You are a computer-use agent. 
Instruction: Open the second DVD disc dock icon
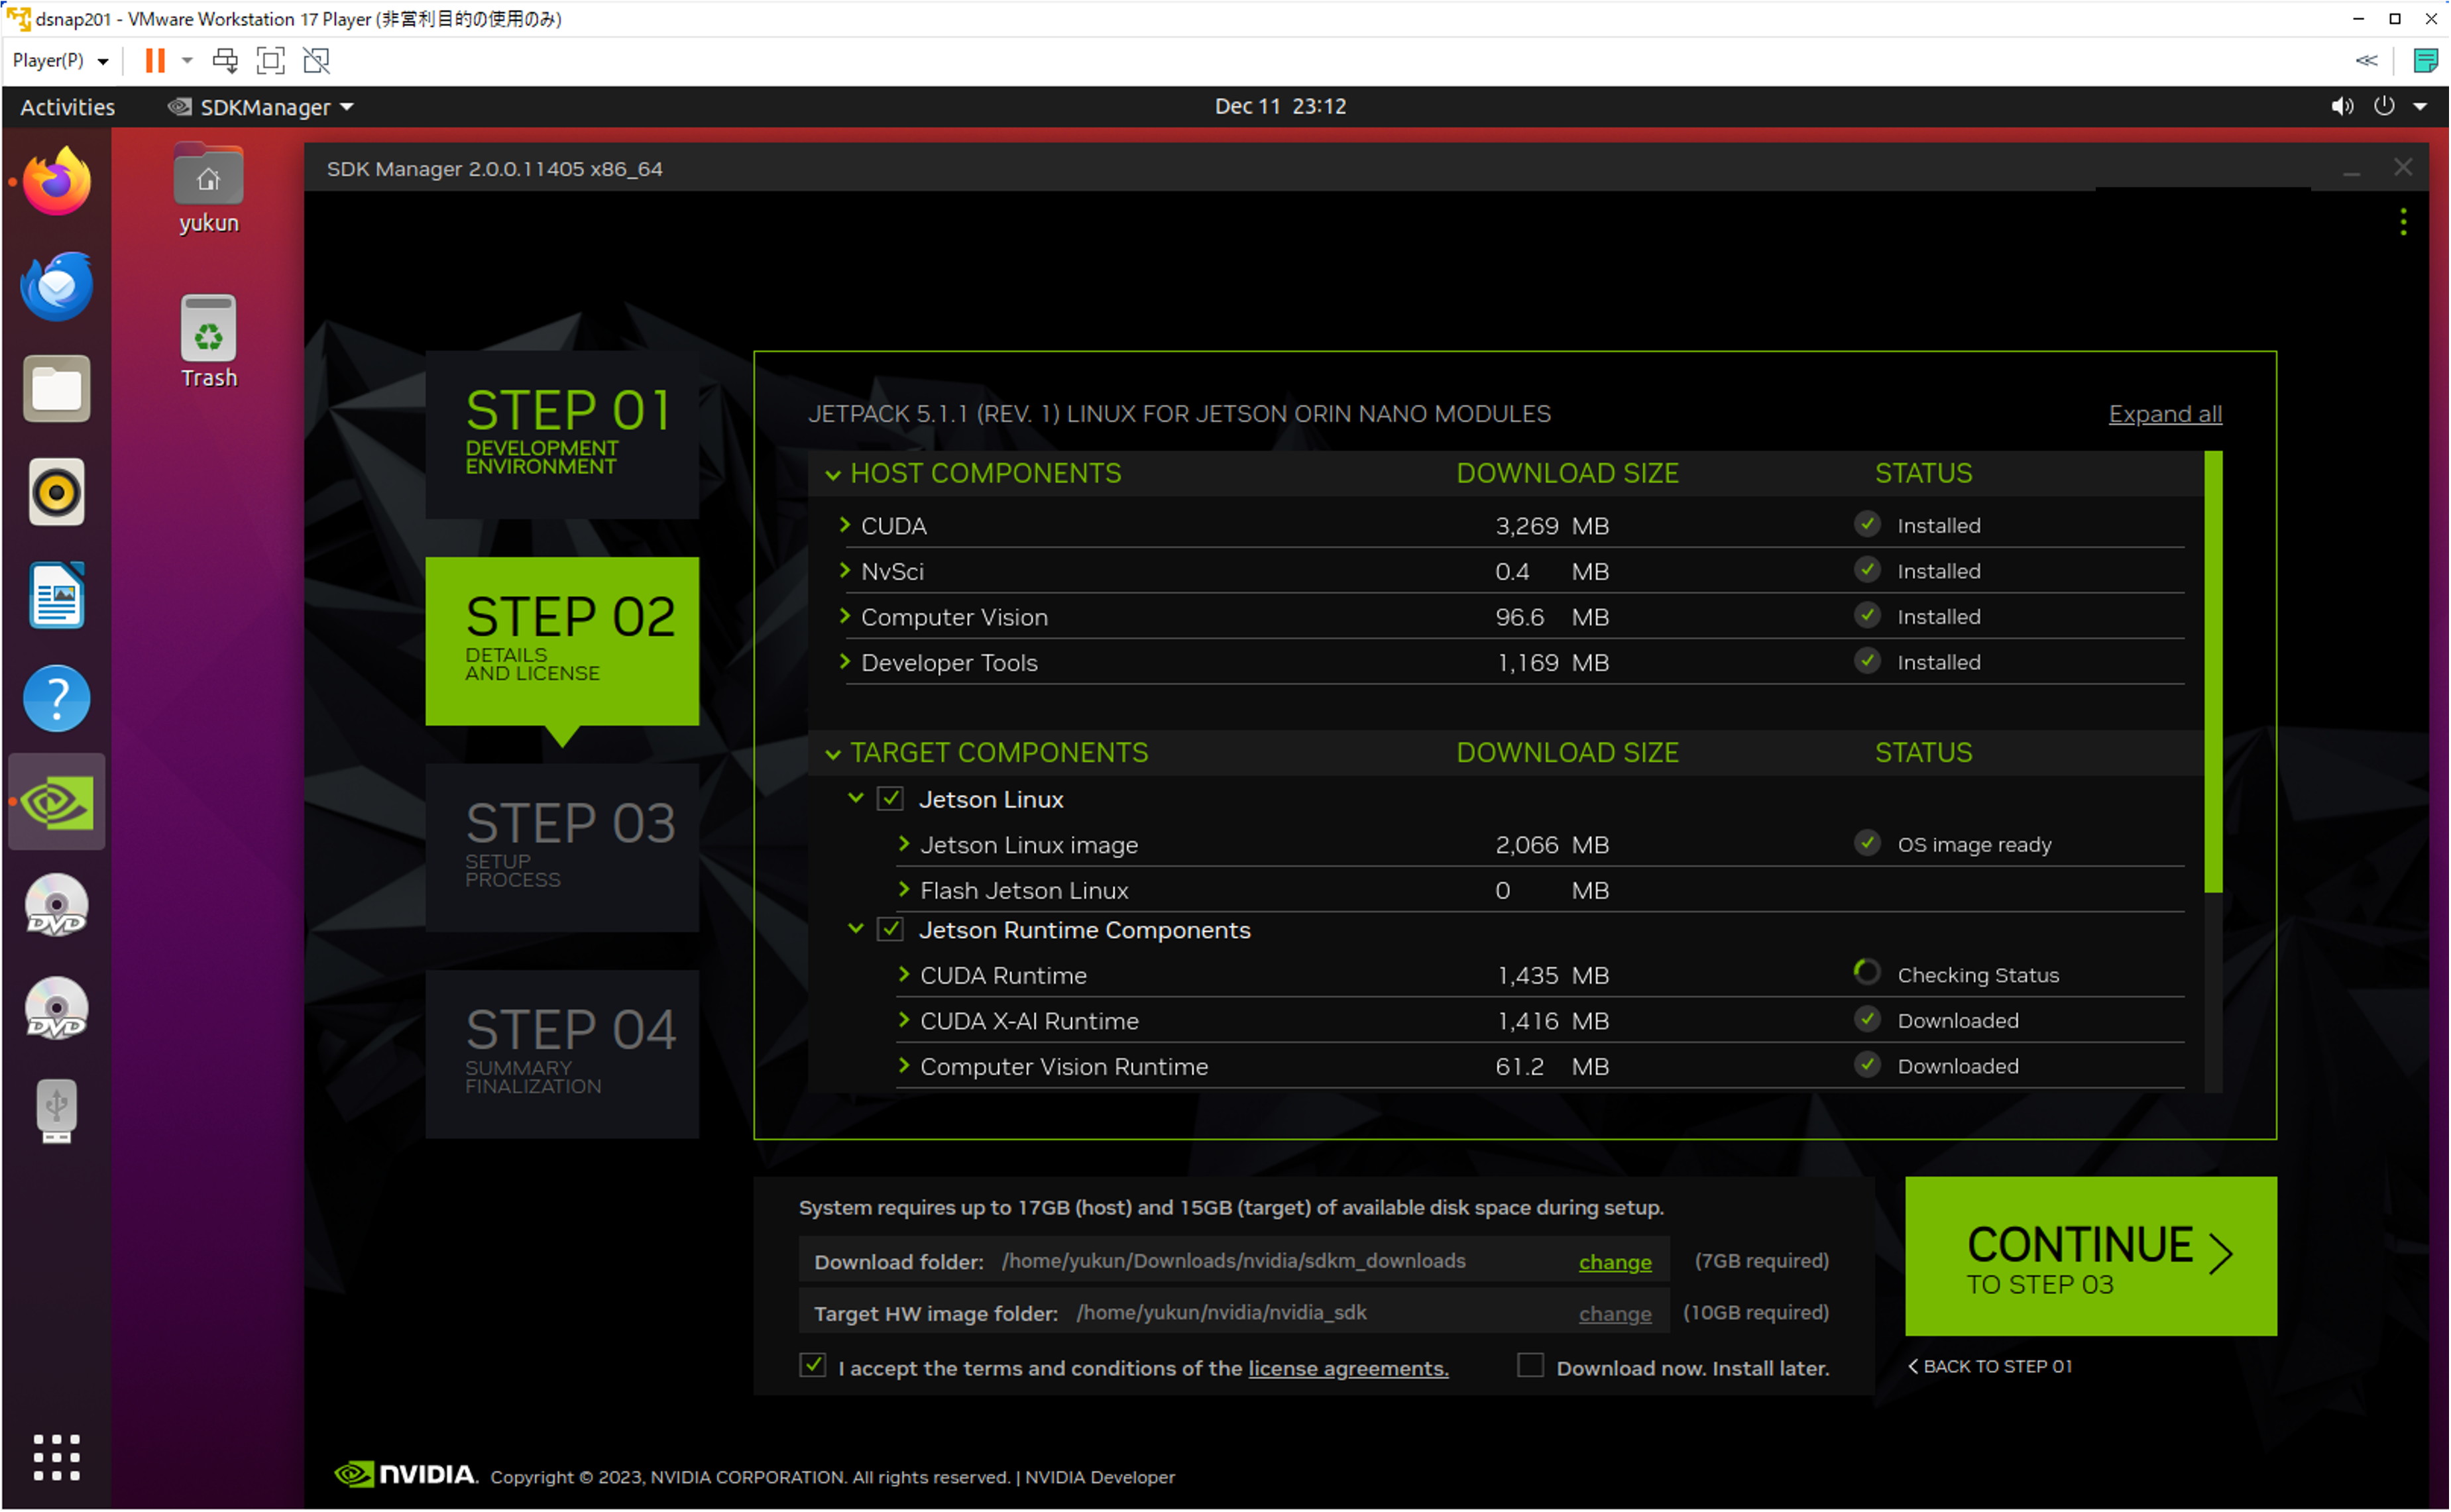coord(57,1008)
